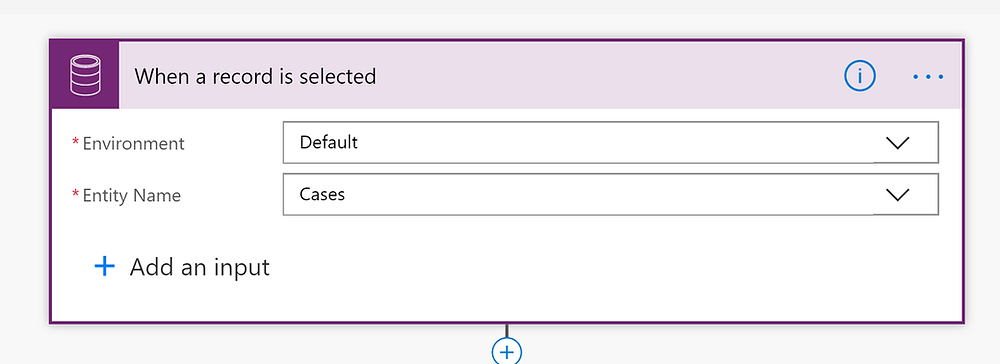Click the purple database connector icon
Viewport: 1000px width, 364px height.
[x=85, y=76]
